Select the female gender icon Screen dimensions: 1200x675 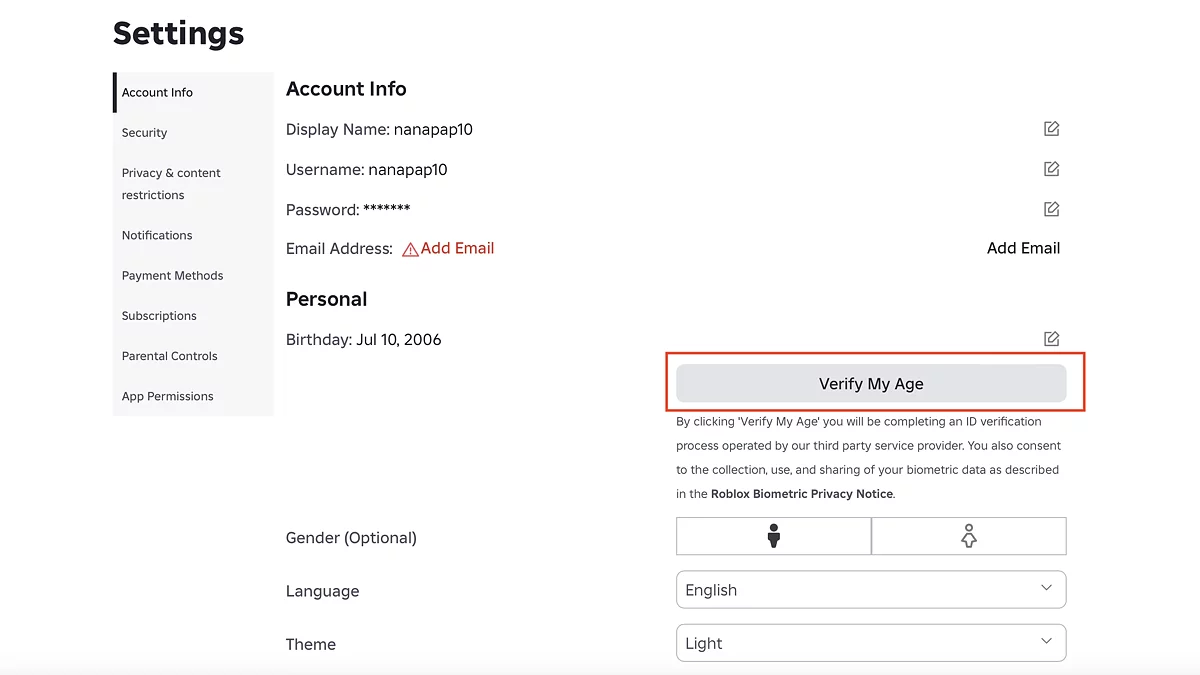969,536
